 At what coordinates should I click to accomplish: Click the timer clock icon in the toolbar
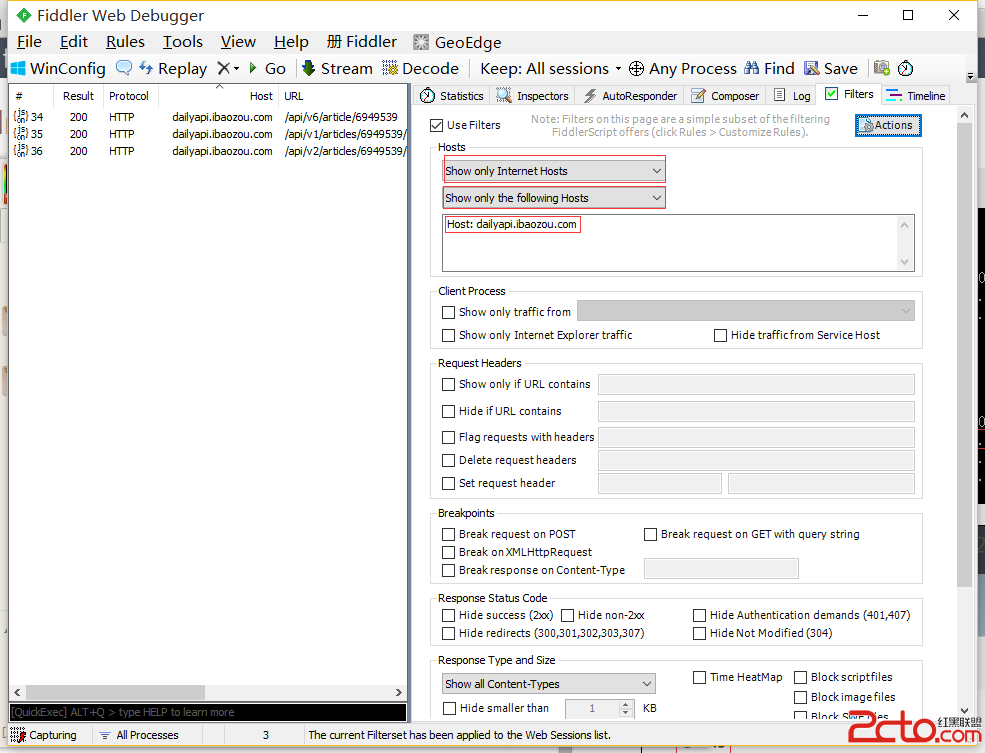click(x=905, y=68)
